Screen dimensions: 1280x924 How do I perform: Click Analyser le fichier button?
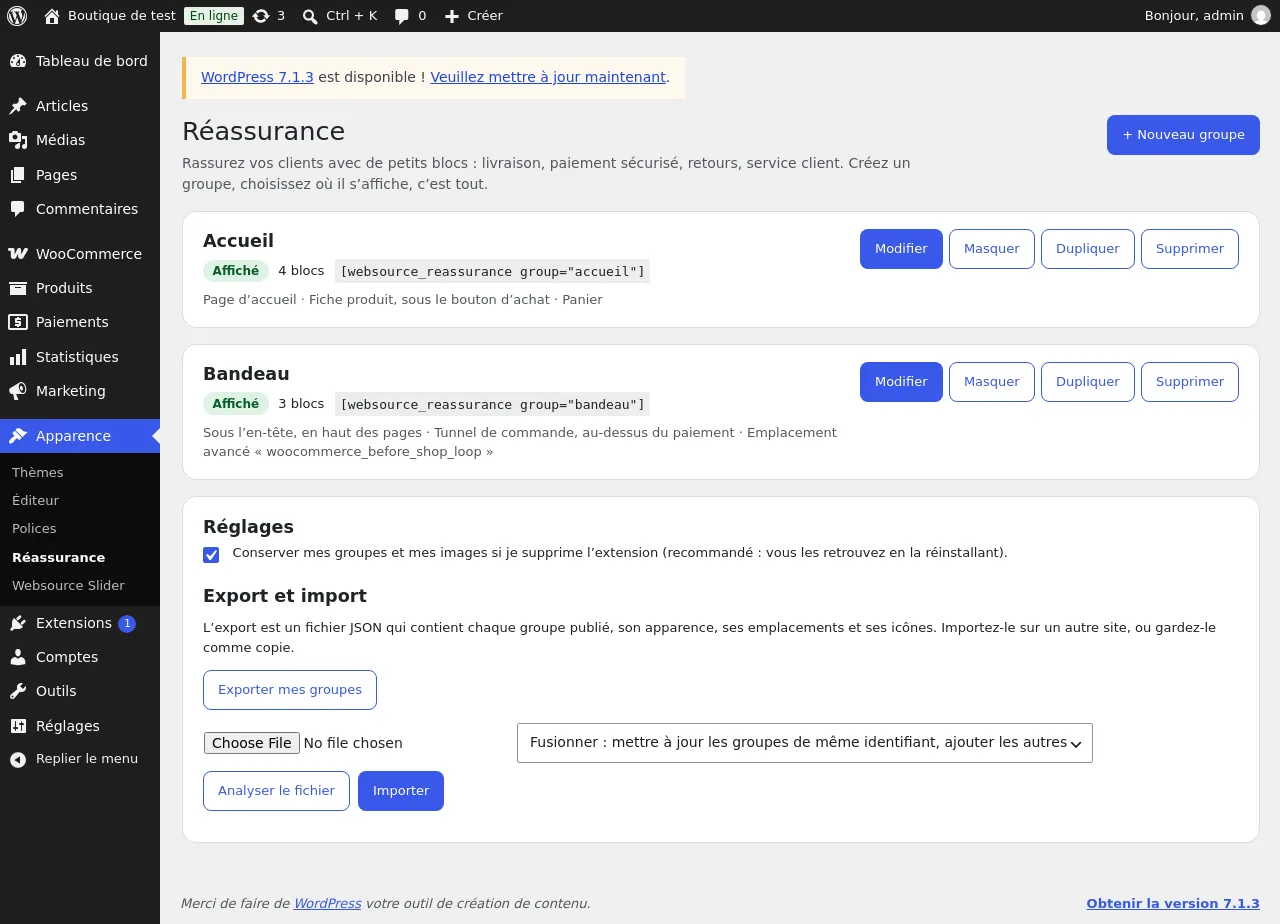pyautogui.click(x=276, y=791)
